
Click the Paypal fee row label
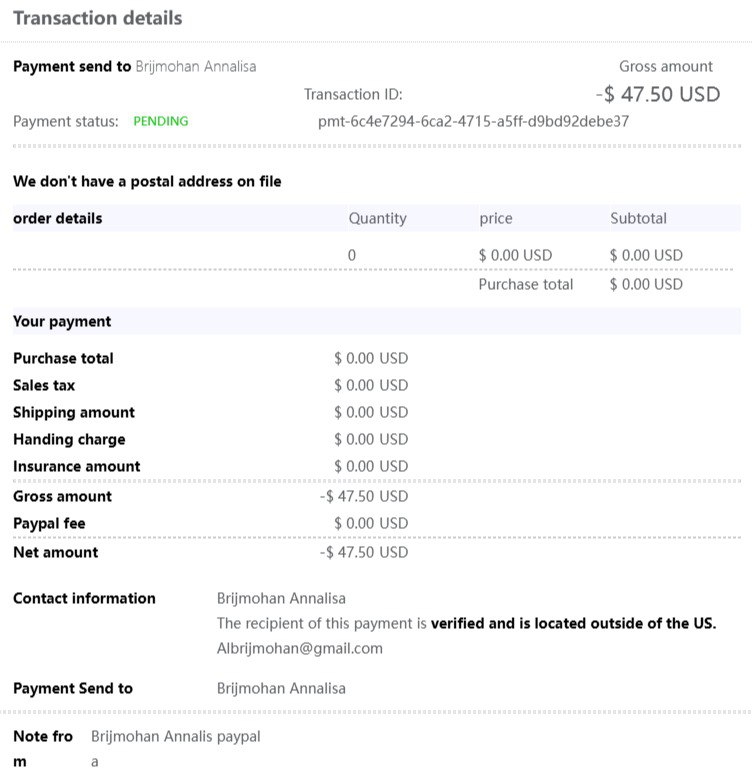click(49, 523)
